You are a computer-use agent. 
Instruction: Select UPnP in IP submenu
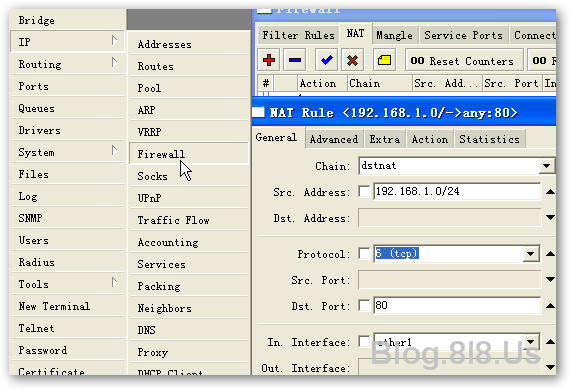[189, 198]
